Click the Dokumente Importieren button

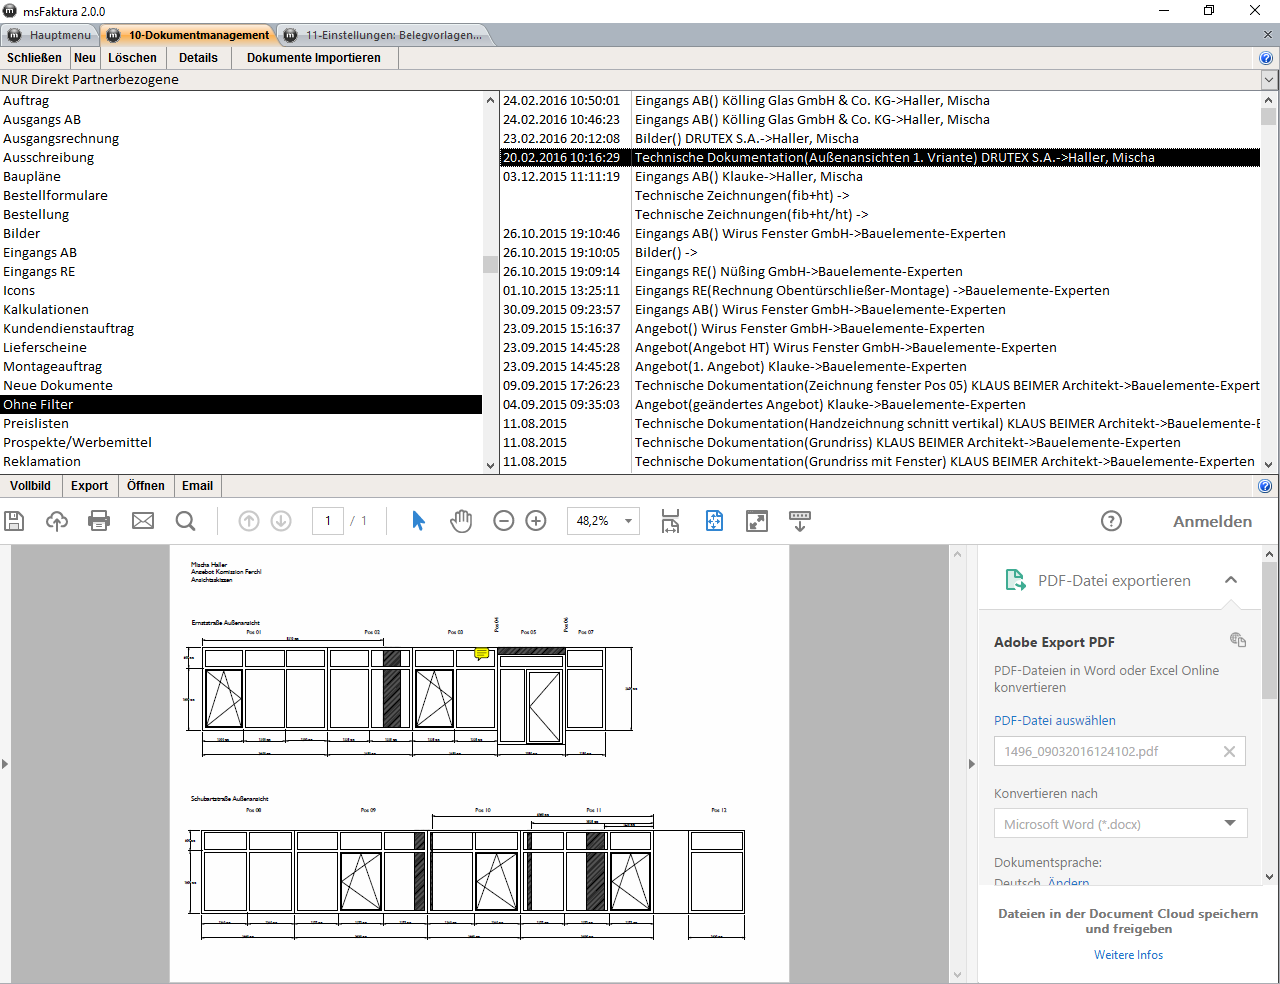pyautogui.click(x=313, y=58)
